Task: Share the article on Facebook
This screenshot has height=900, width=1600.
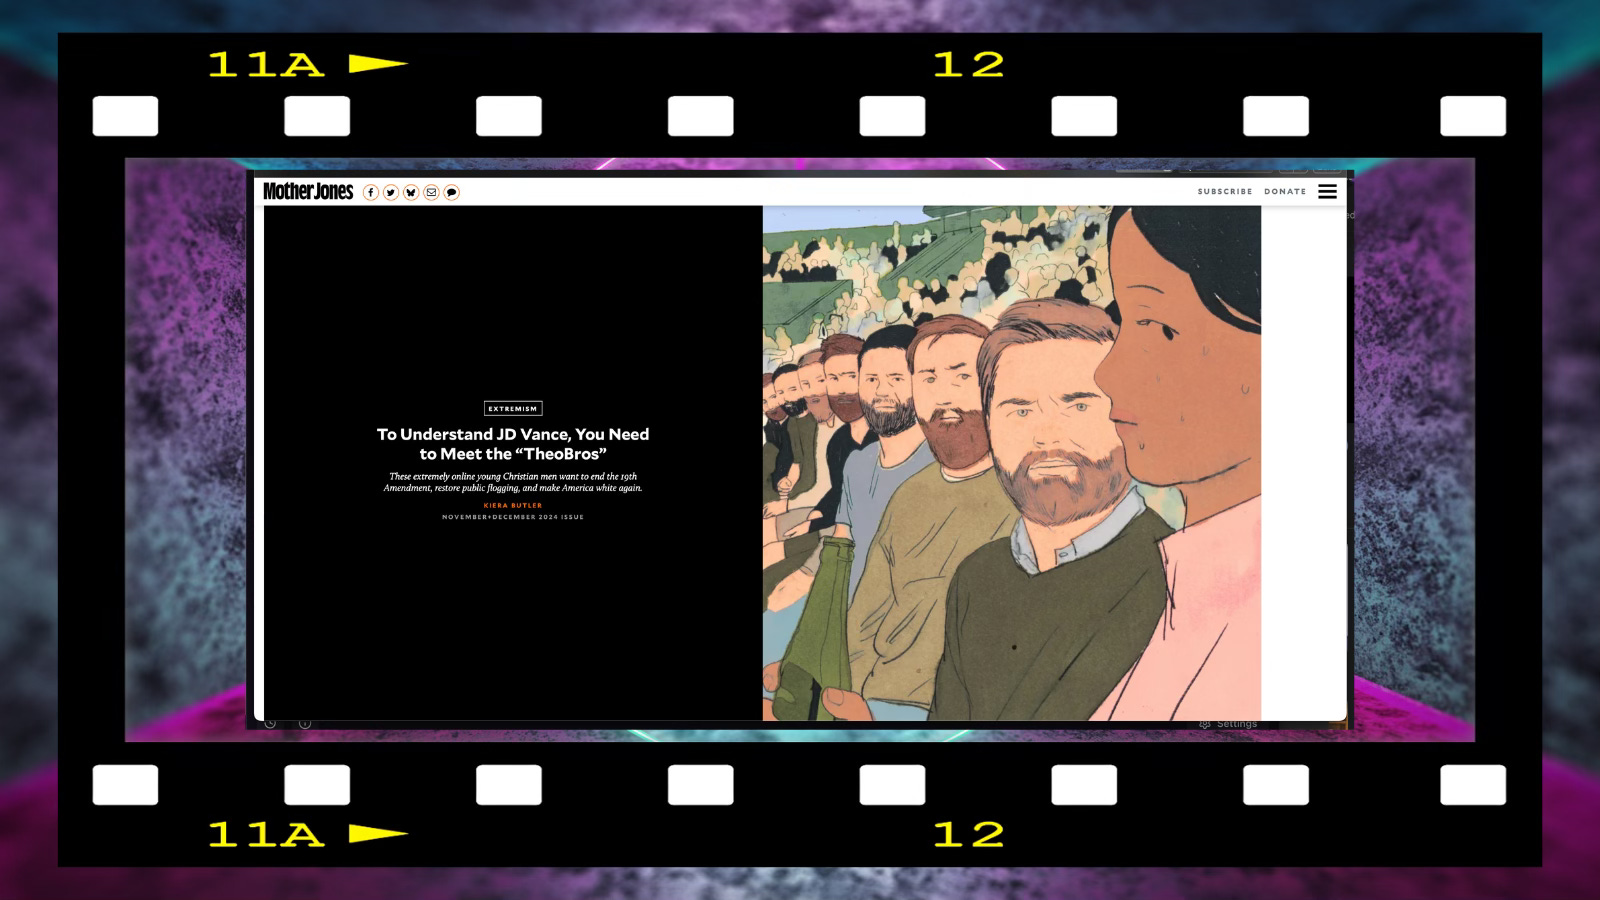Action: pos(371,192)
